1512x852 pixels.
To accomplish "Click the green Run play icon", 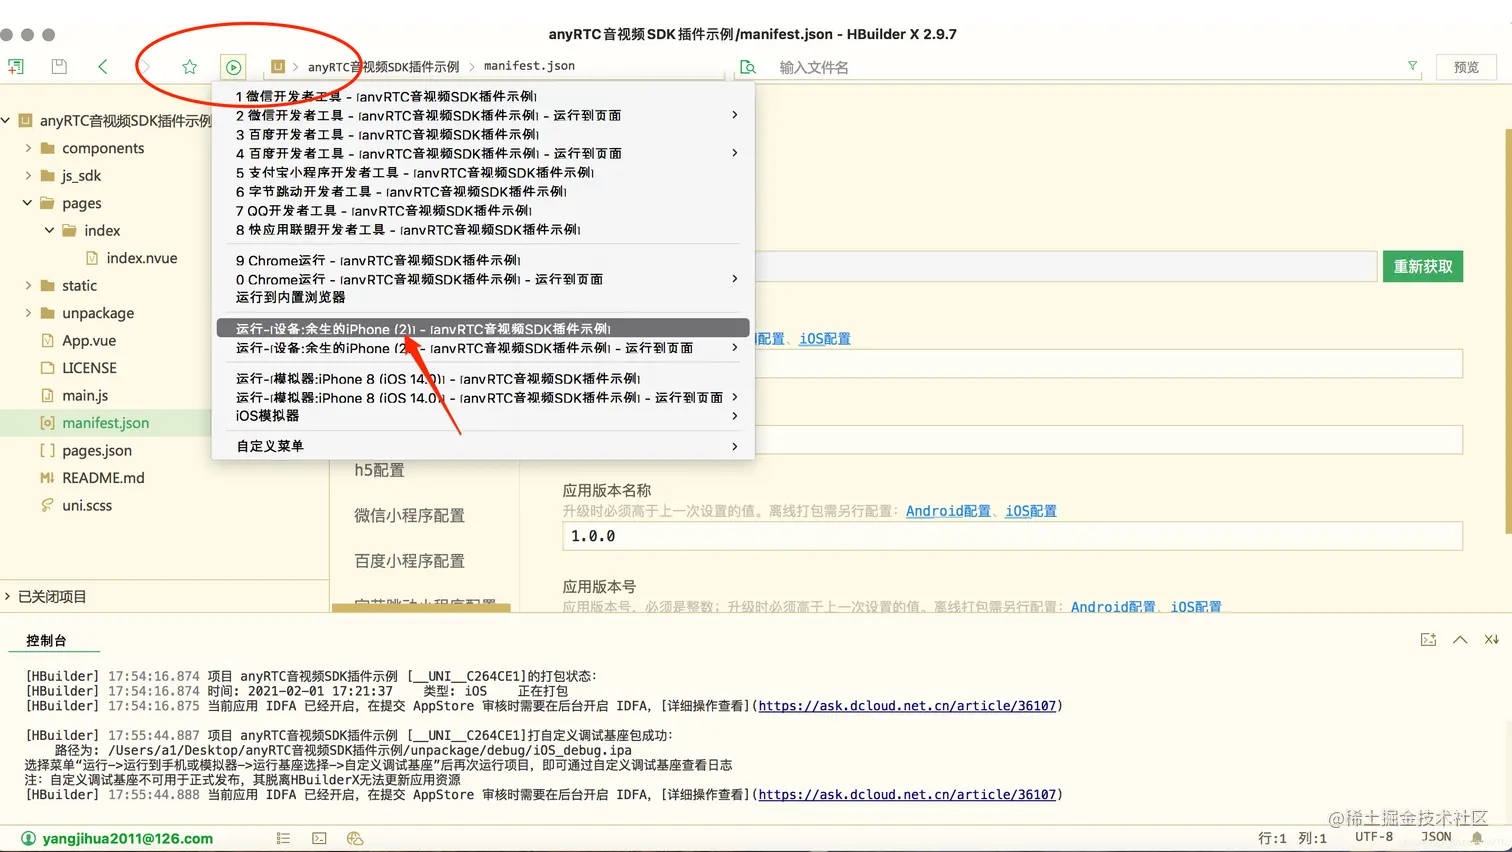I will tap(233, 67).
